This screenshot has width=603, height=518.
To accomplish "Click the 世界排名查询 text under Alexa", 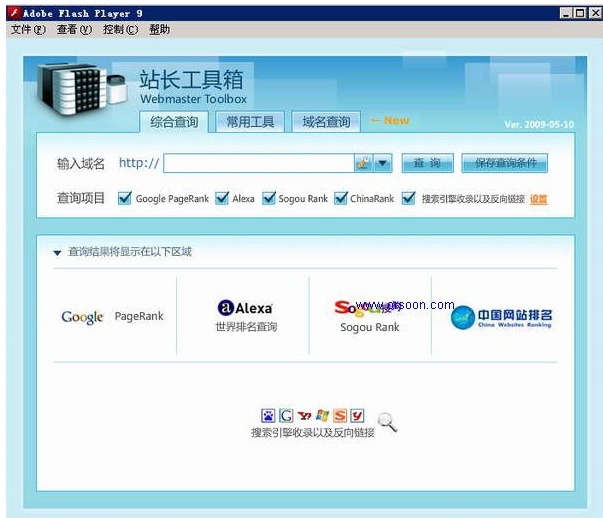I will tap(246, 327).
